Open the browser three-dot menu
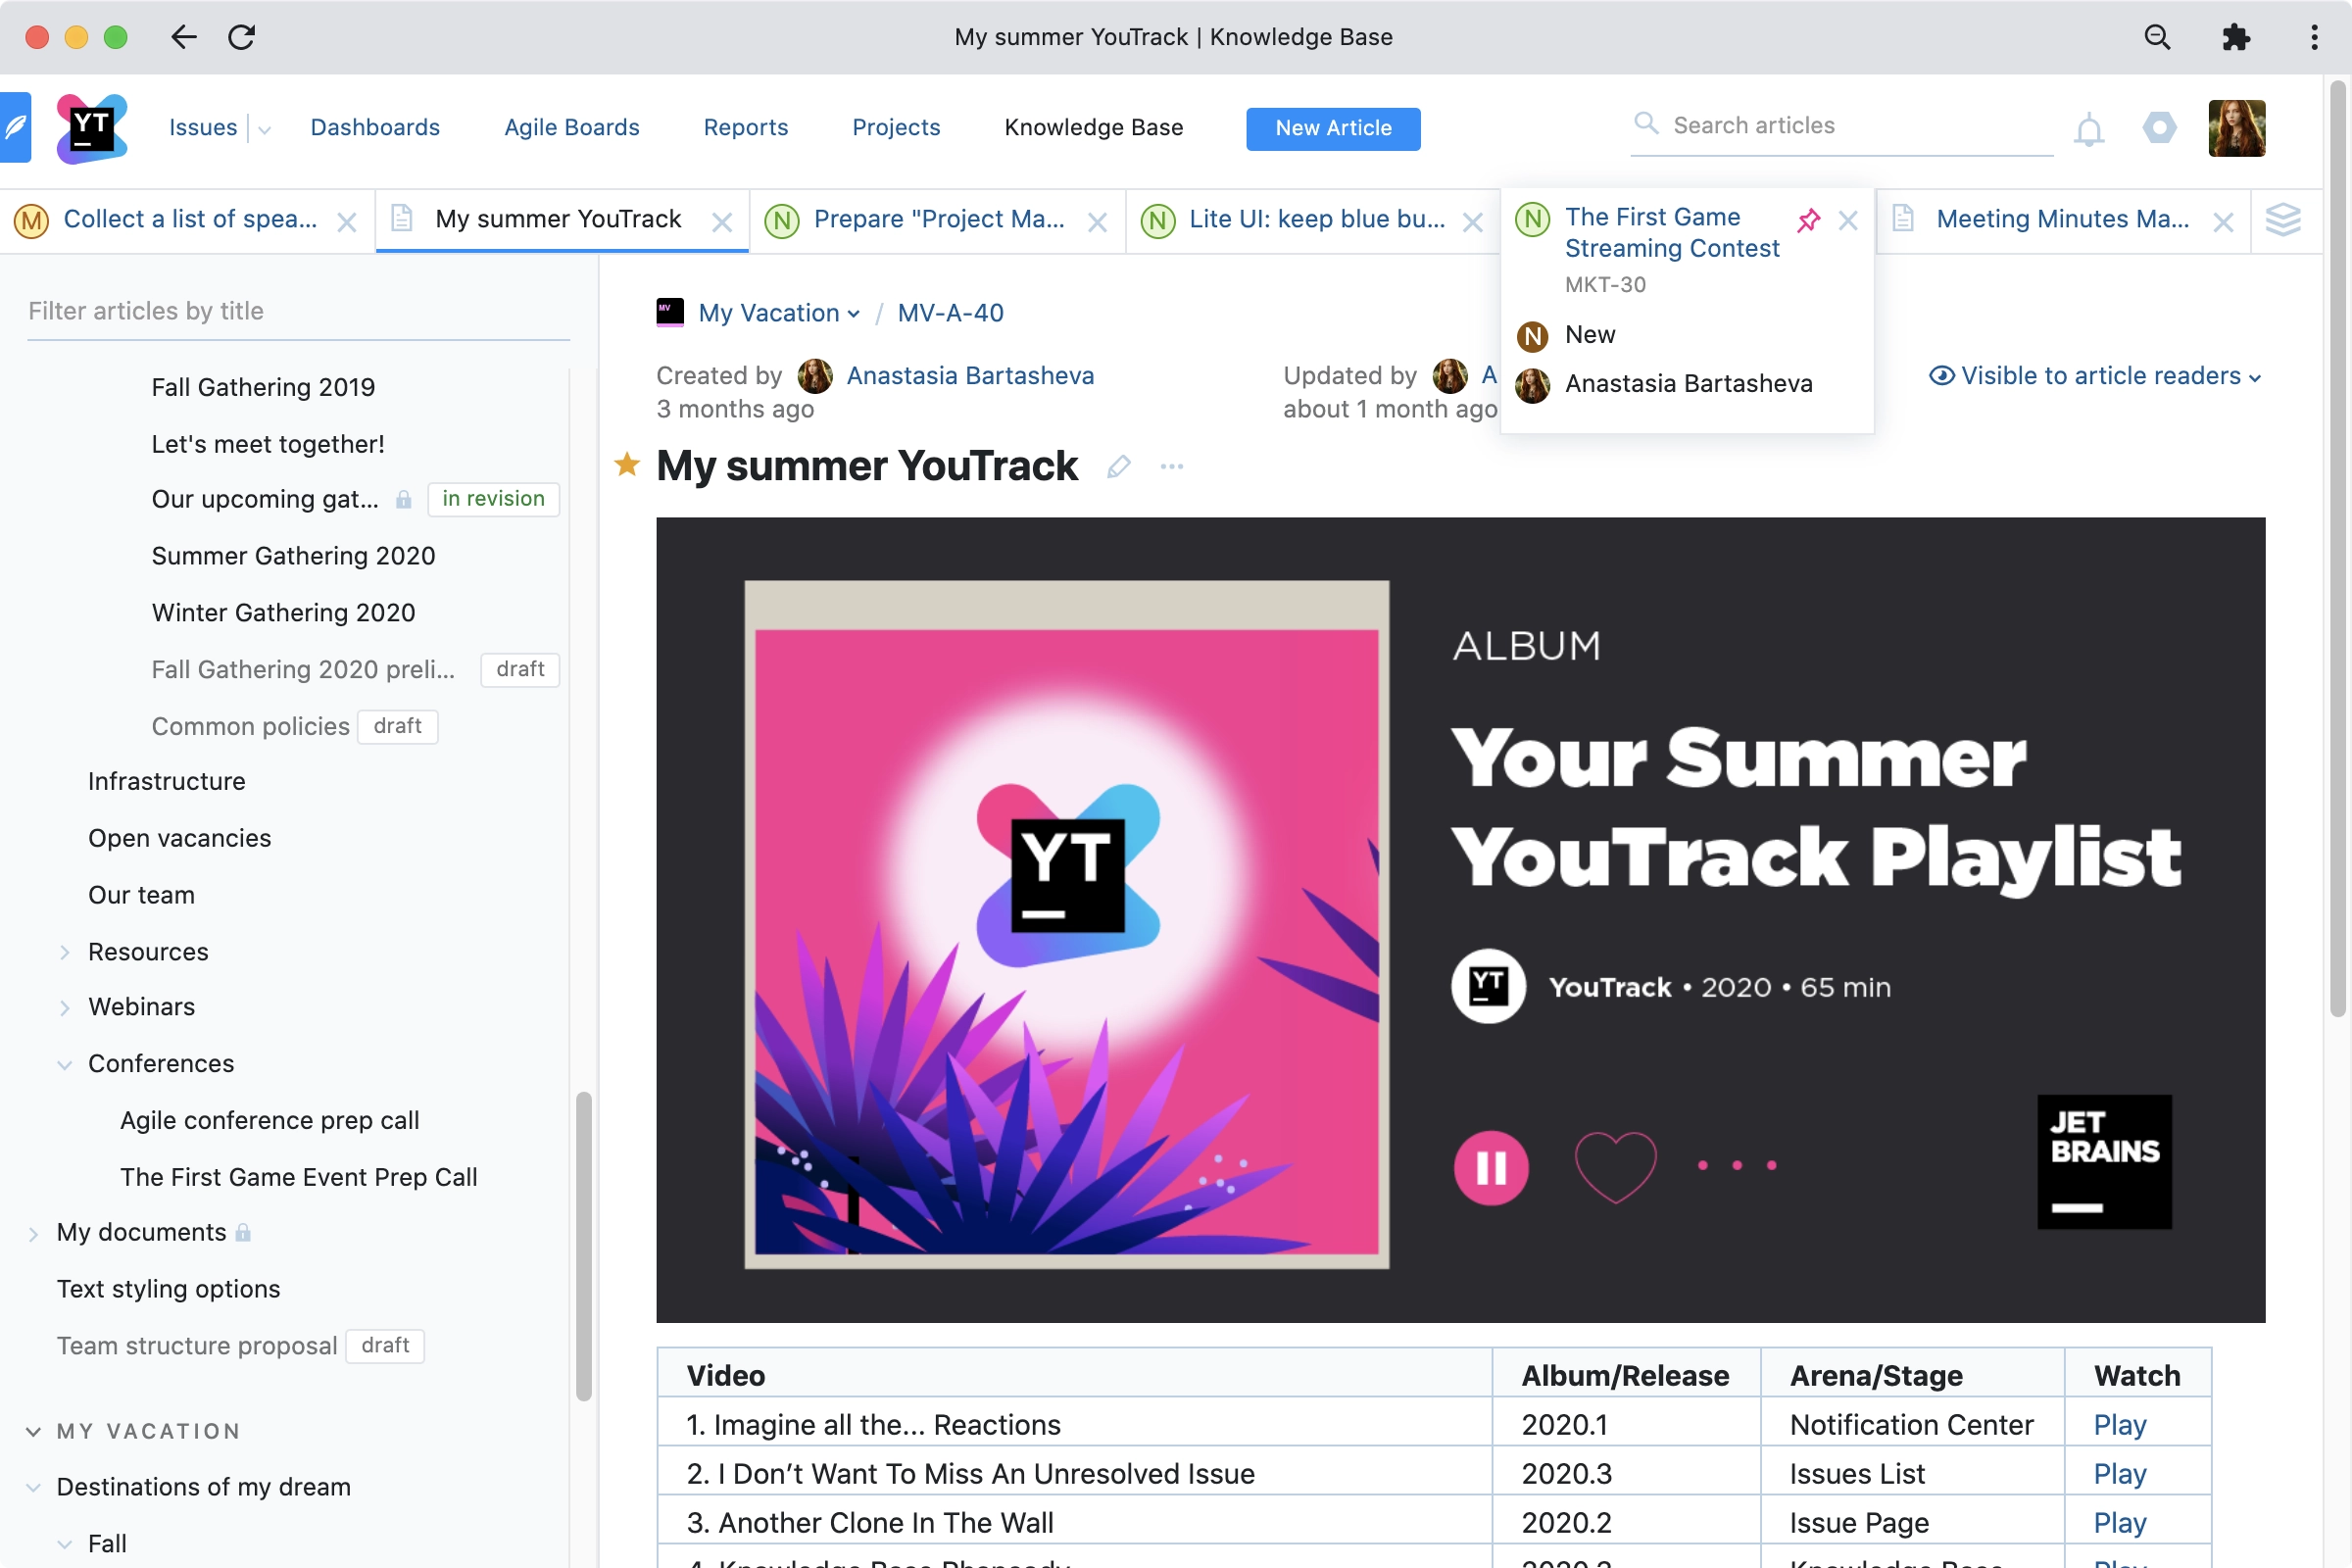The width and height of the screenshot is (2352, 1568). pos(2314,37)
